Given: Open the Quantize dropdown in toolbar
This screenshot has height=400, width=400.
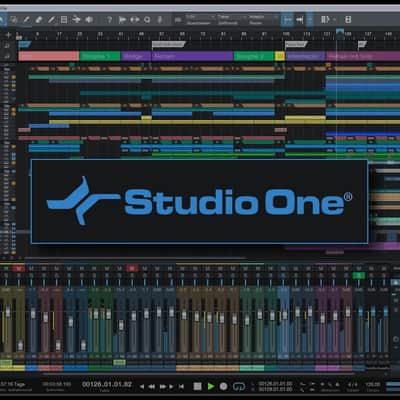Looking at the screenshot, I should pyautogui.click(x=200, y=20).
